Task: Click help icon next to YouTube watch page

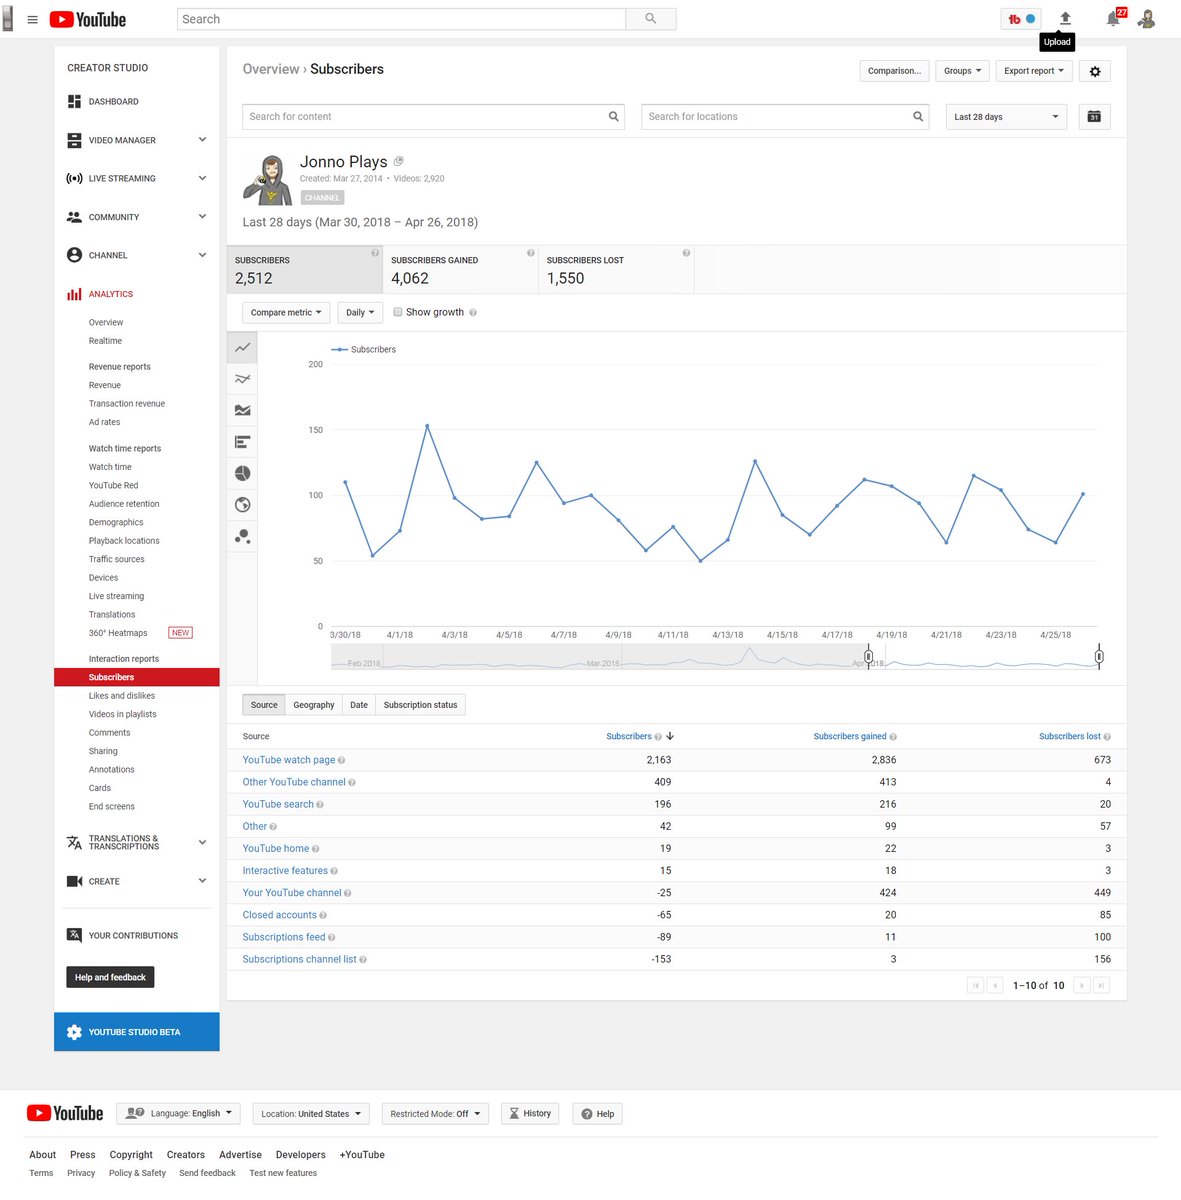Action: (341, 760)
